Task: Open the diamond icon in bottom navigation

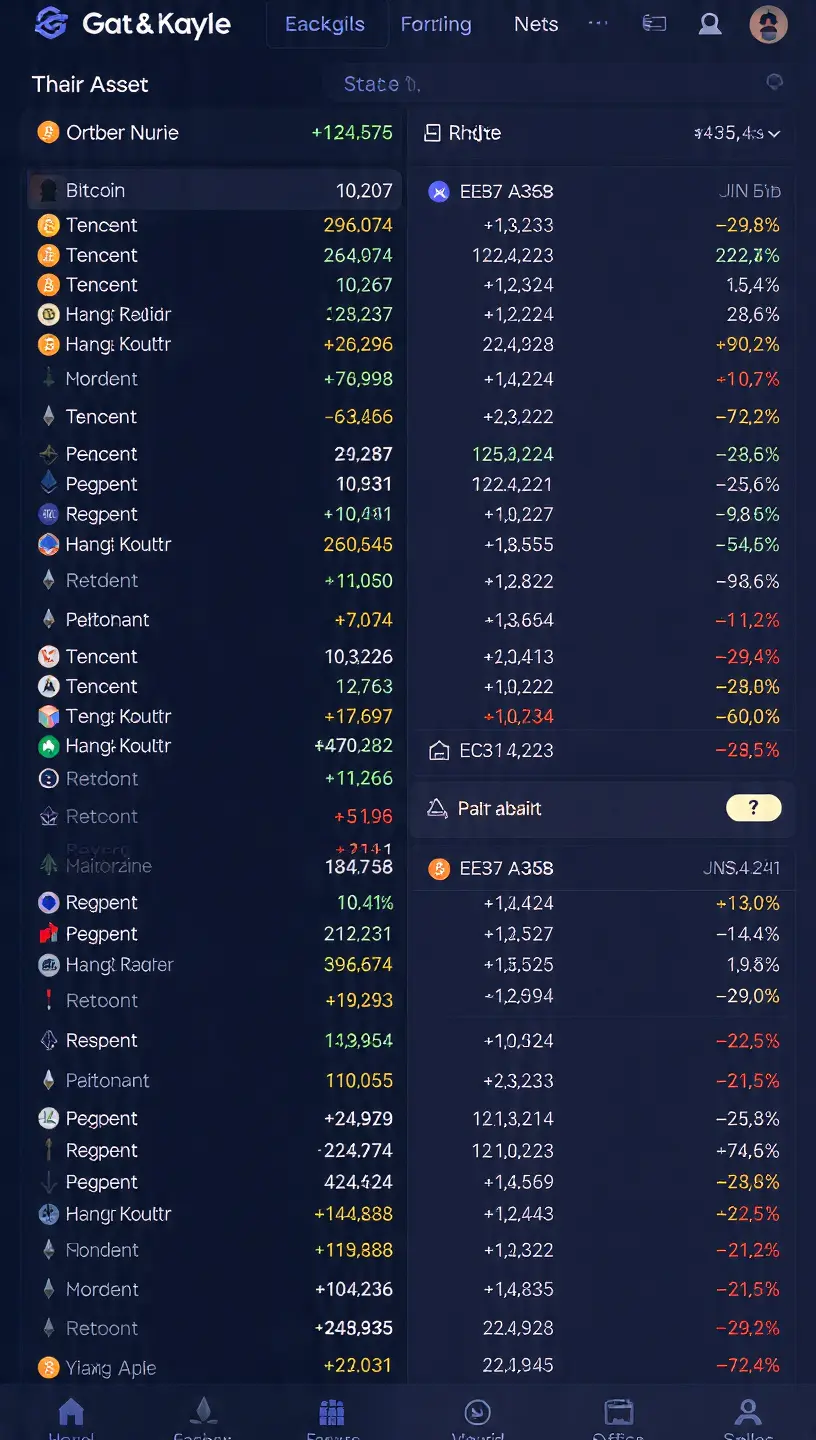Action: coord(203,1411)
